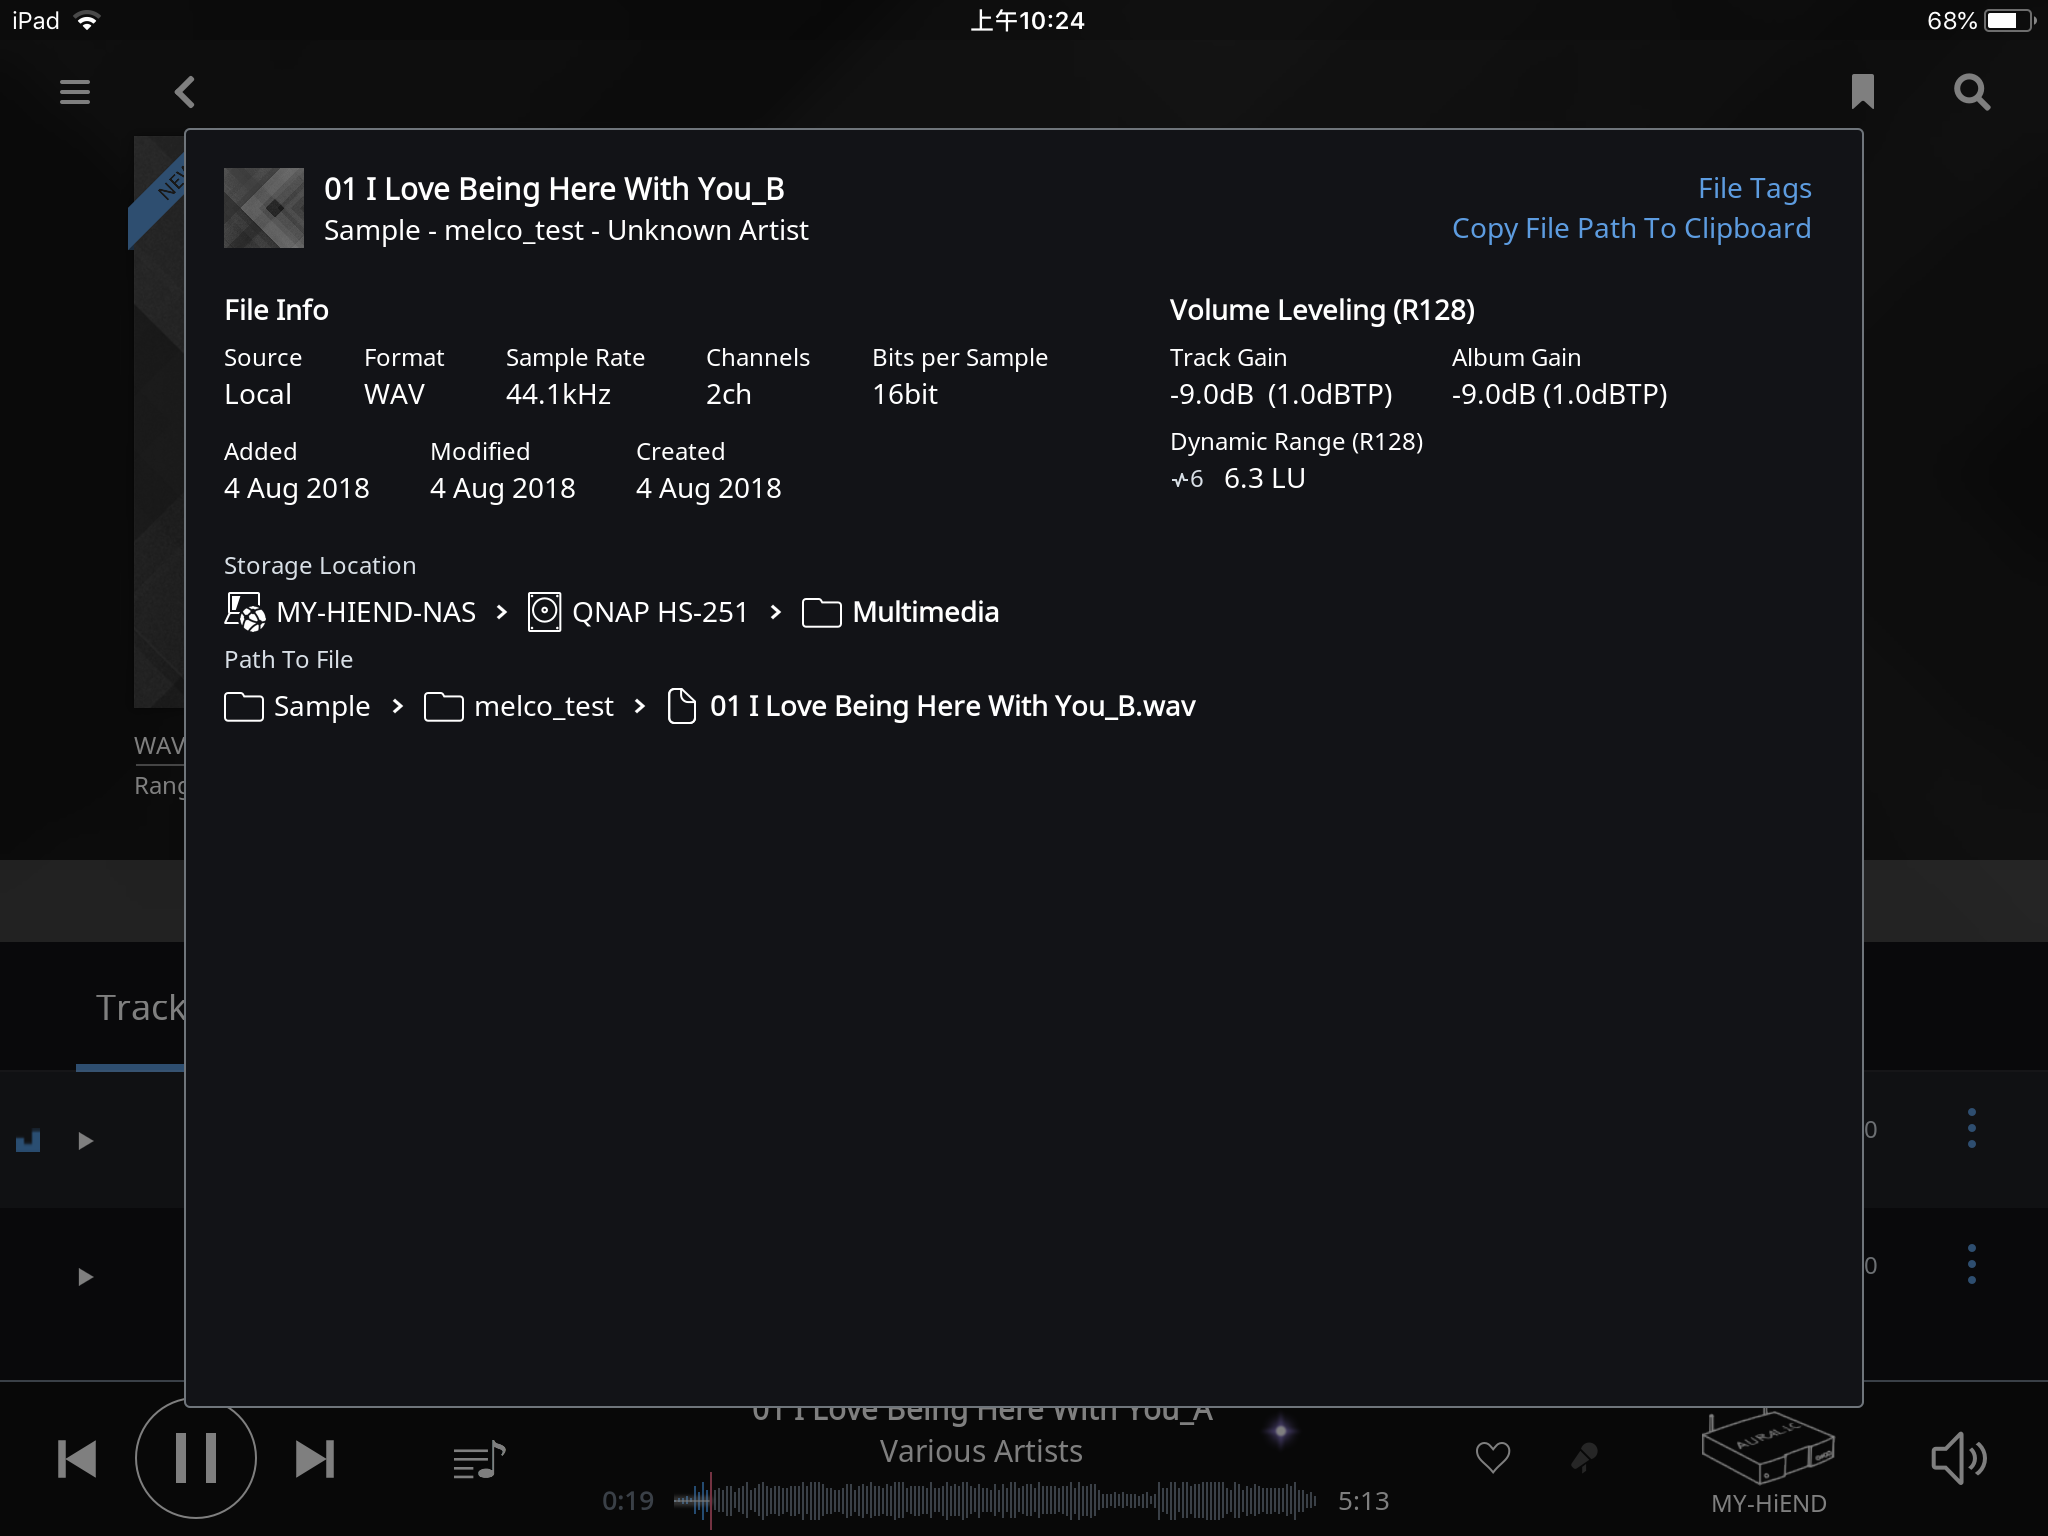Skip to the previous track
2048x1536 pixels.
[77, 1459]
